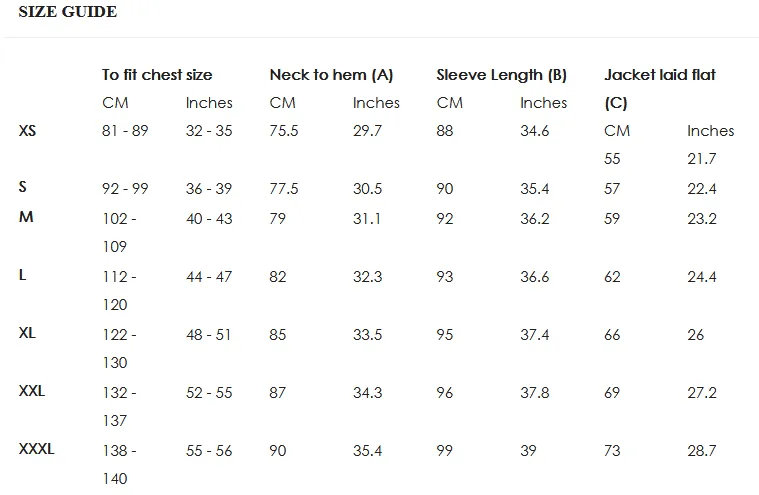Click the 28.7 inches value for XXXL
This screenshot has width=759, height=495.
click(702, 451)
